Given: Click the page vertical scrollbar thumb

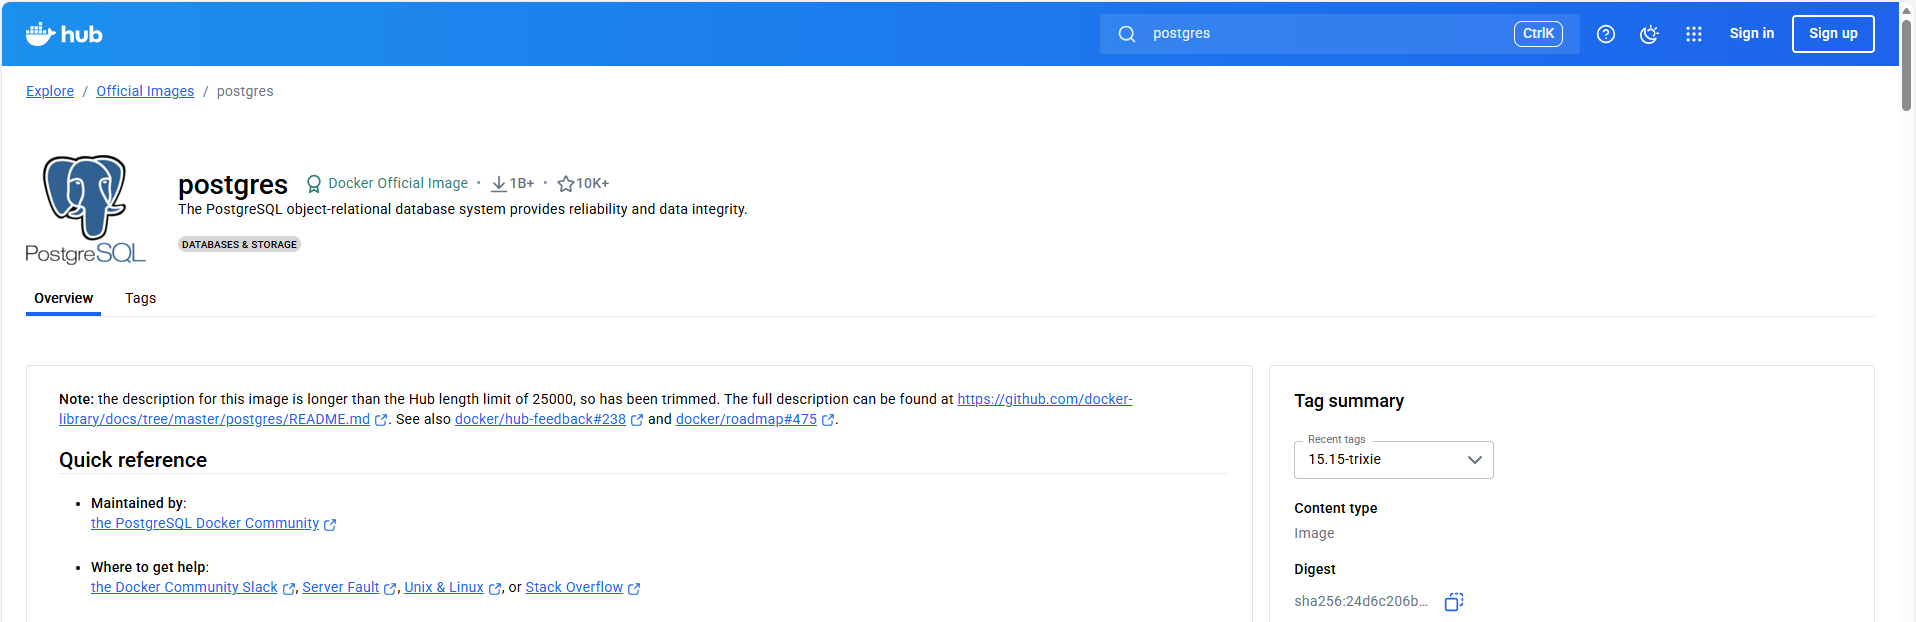Looking at the screenshot, I should click(x=1907, y=65).
